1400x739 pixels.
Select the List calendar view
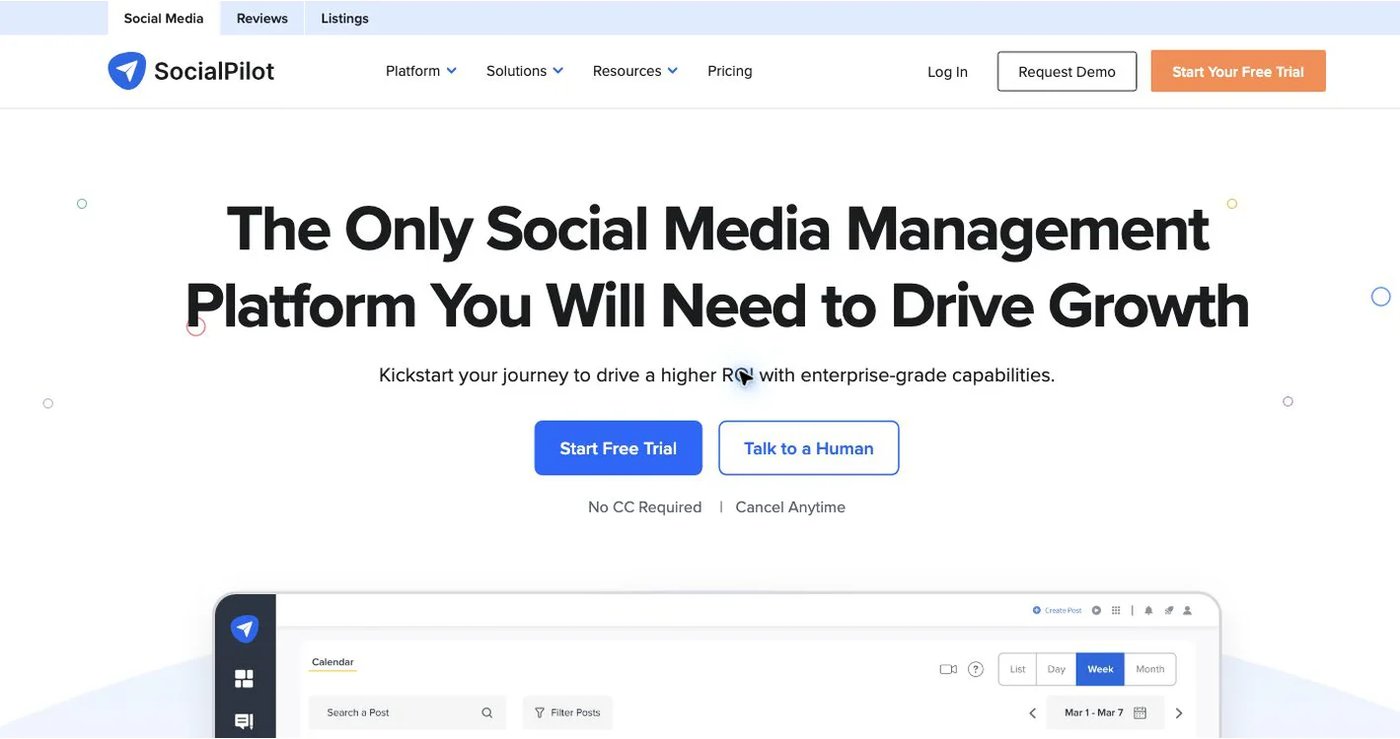pyautogui.click(x=1018, y=669)
